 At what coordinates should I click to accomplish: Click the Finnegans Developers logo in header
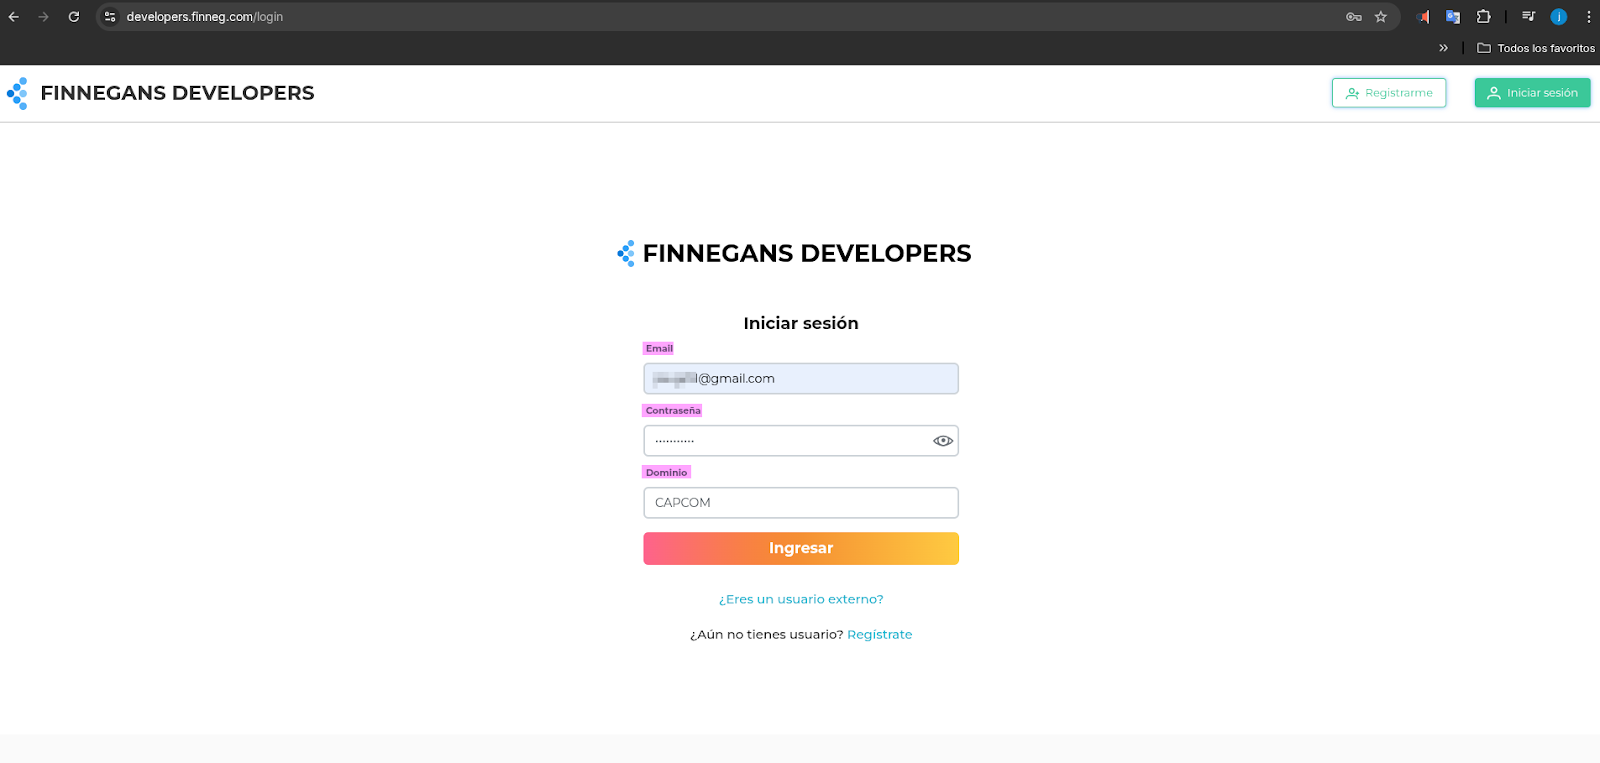coord(160,93)
